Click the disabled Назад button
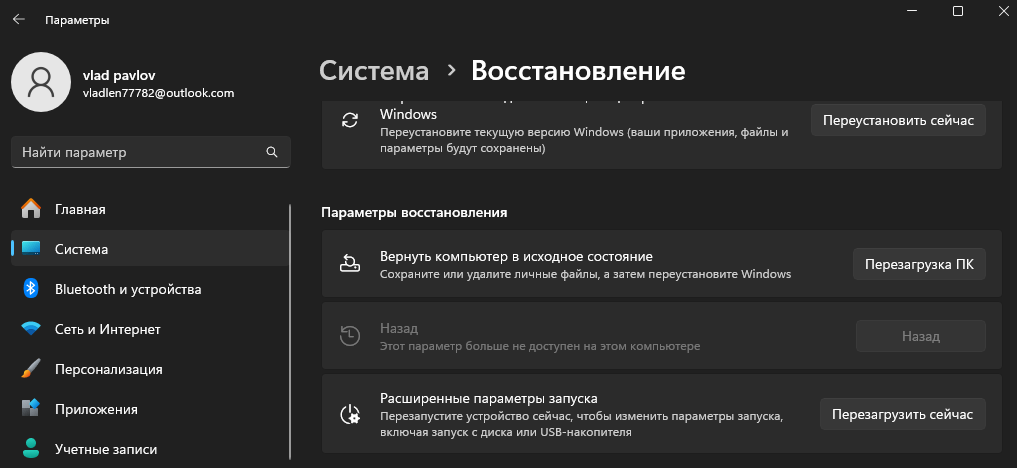Screen dimensions: 1017x468 [x=921, y=336]
